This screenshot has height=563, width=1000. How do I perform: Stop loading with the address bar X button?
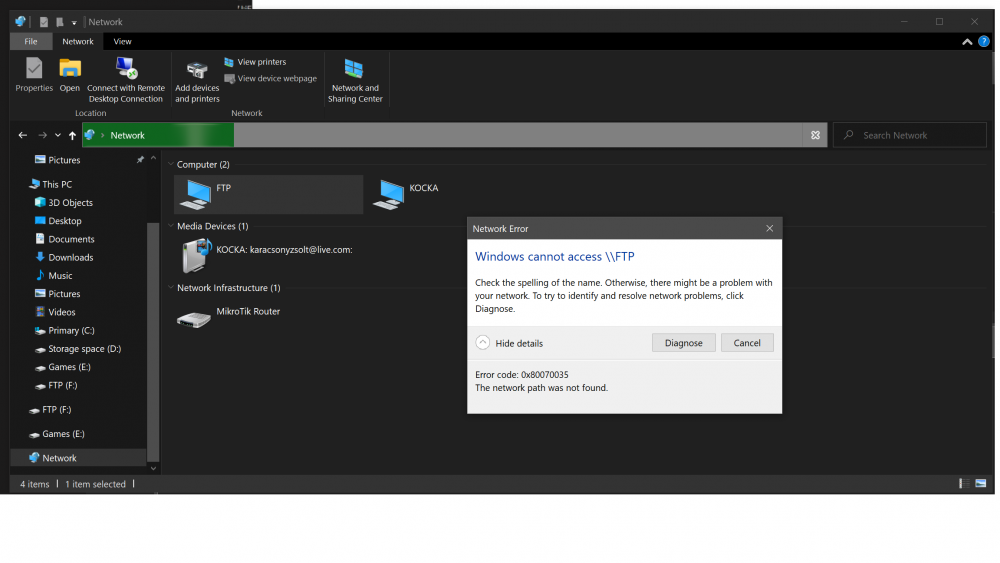pyautogui.click(x=815, y=135)
